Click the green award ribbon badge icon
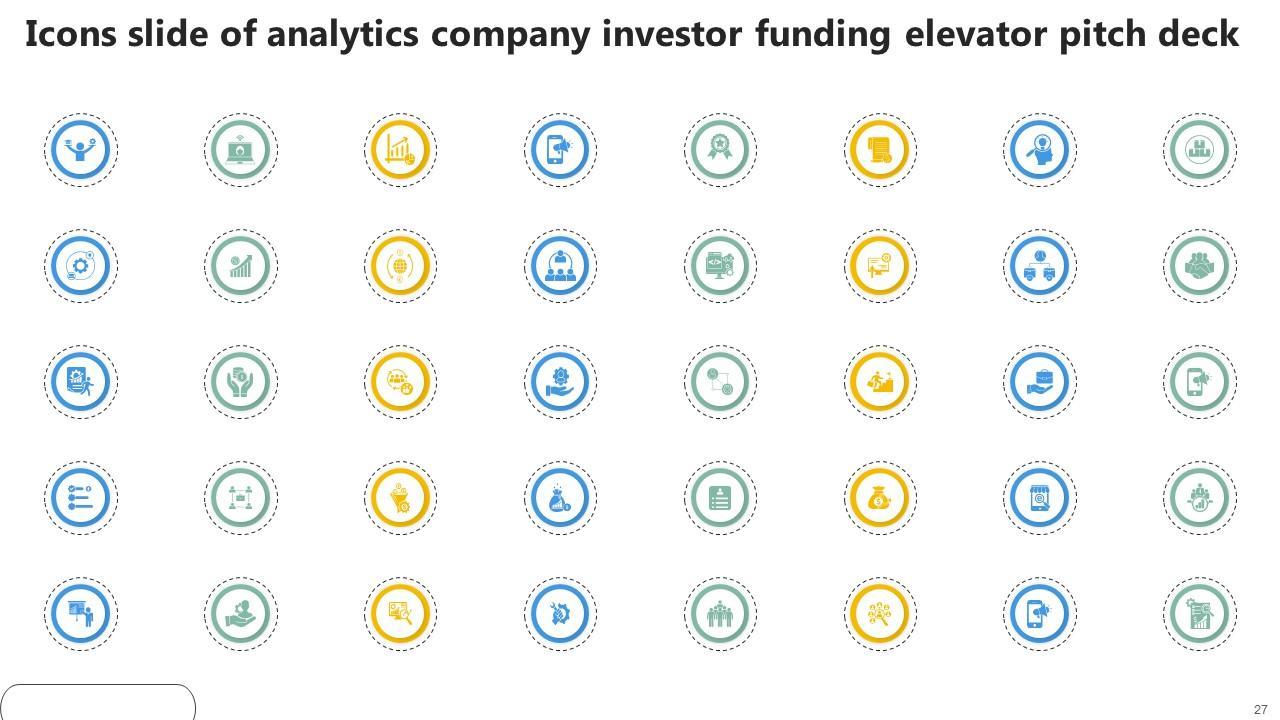The image size is (1280, 720). point(720,149)
